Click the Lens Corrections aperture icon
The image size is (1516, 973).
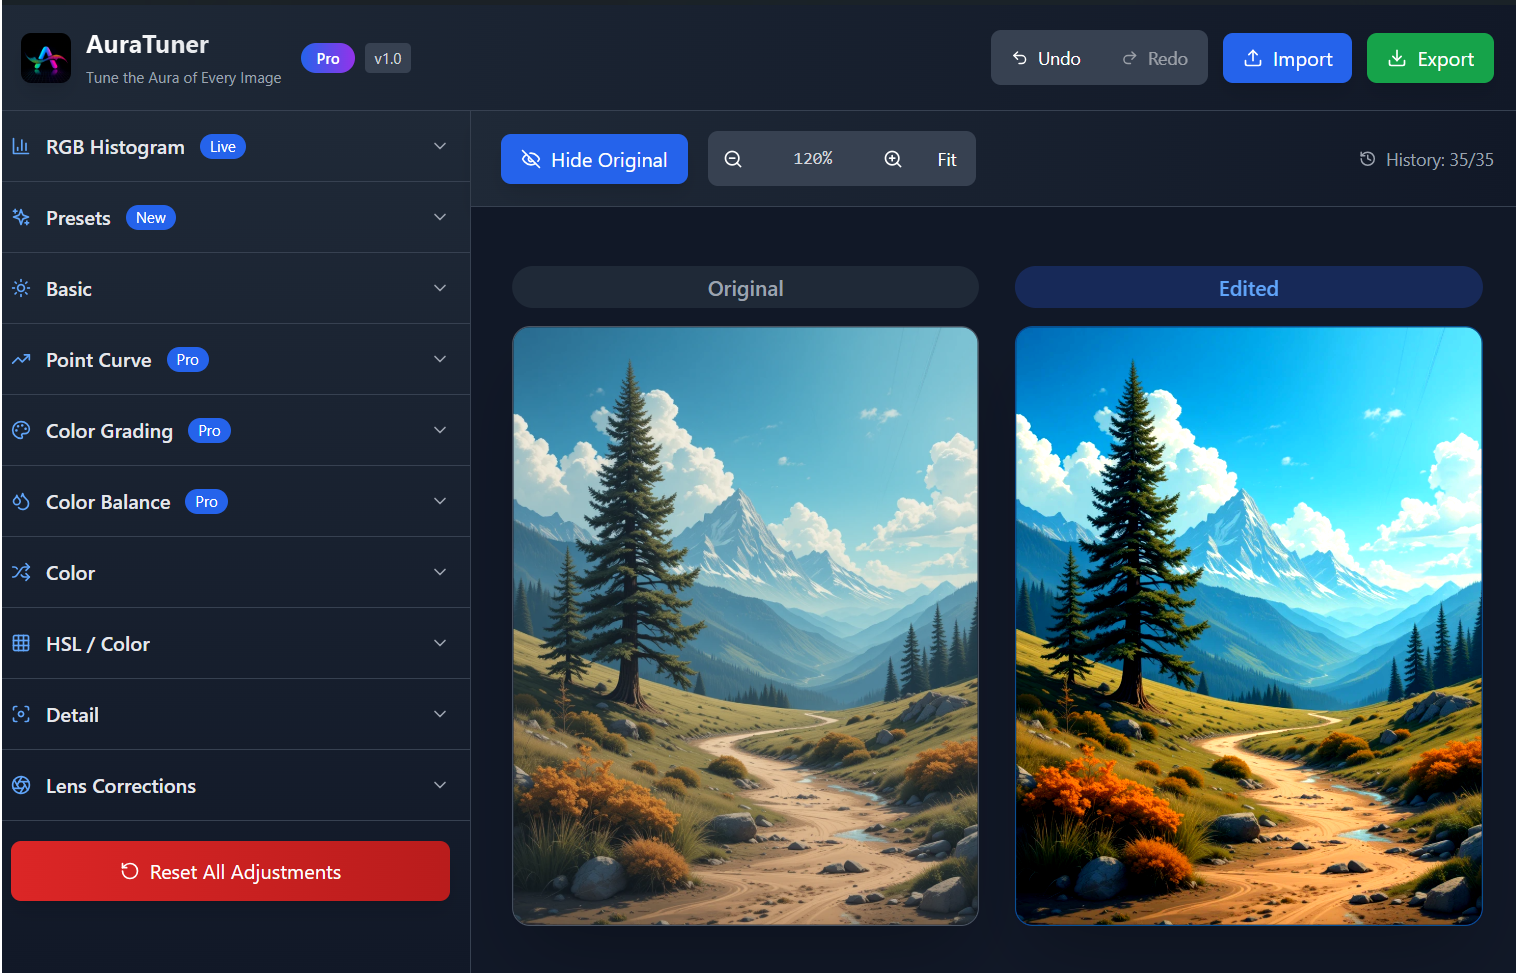(21, 785)
